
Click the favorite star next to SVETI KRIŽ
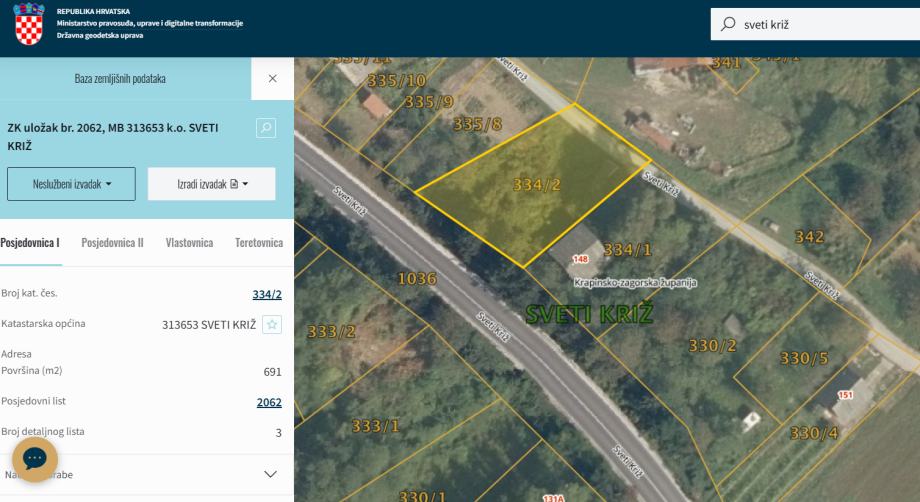tap(272, 324)
